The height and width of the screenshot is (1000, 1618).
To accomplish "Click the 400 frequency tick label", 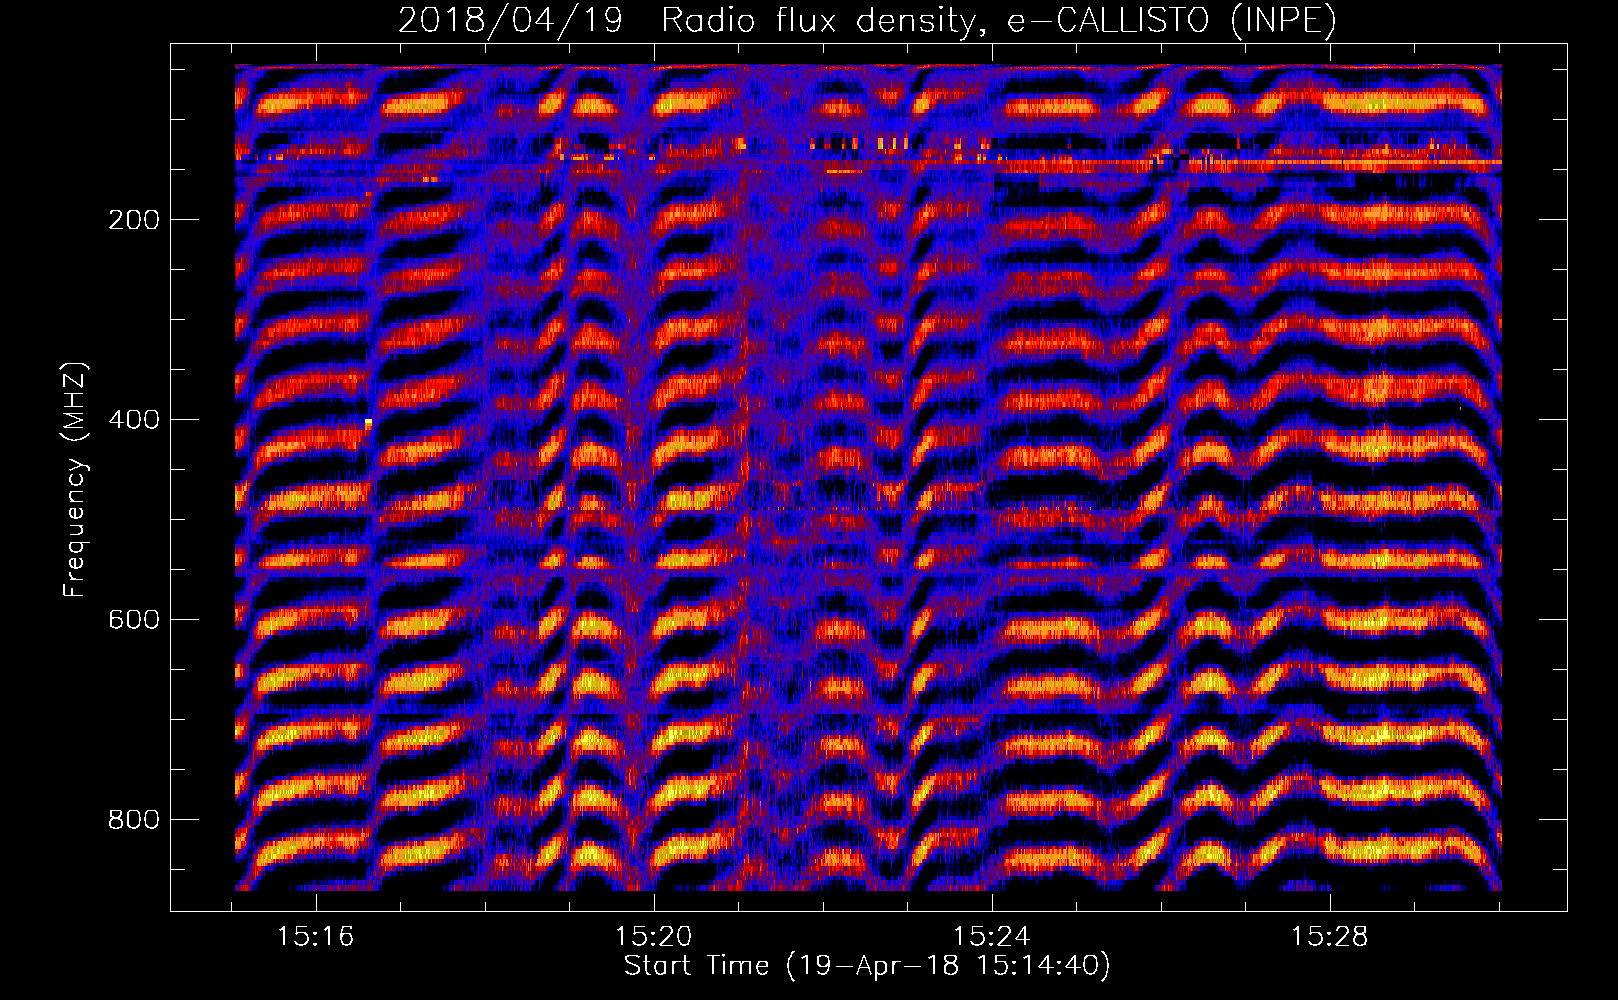I will [x=133, y=420].
